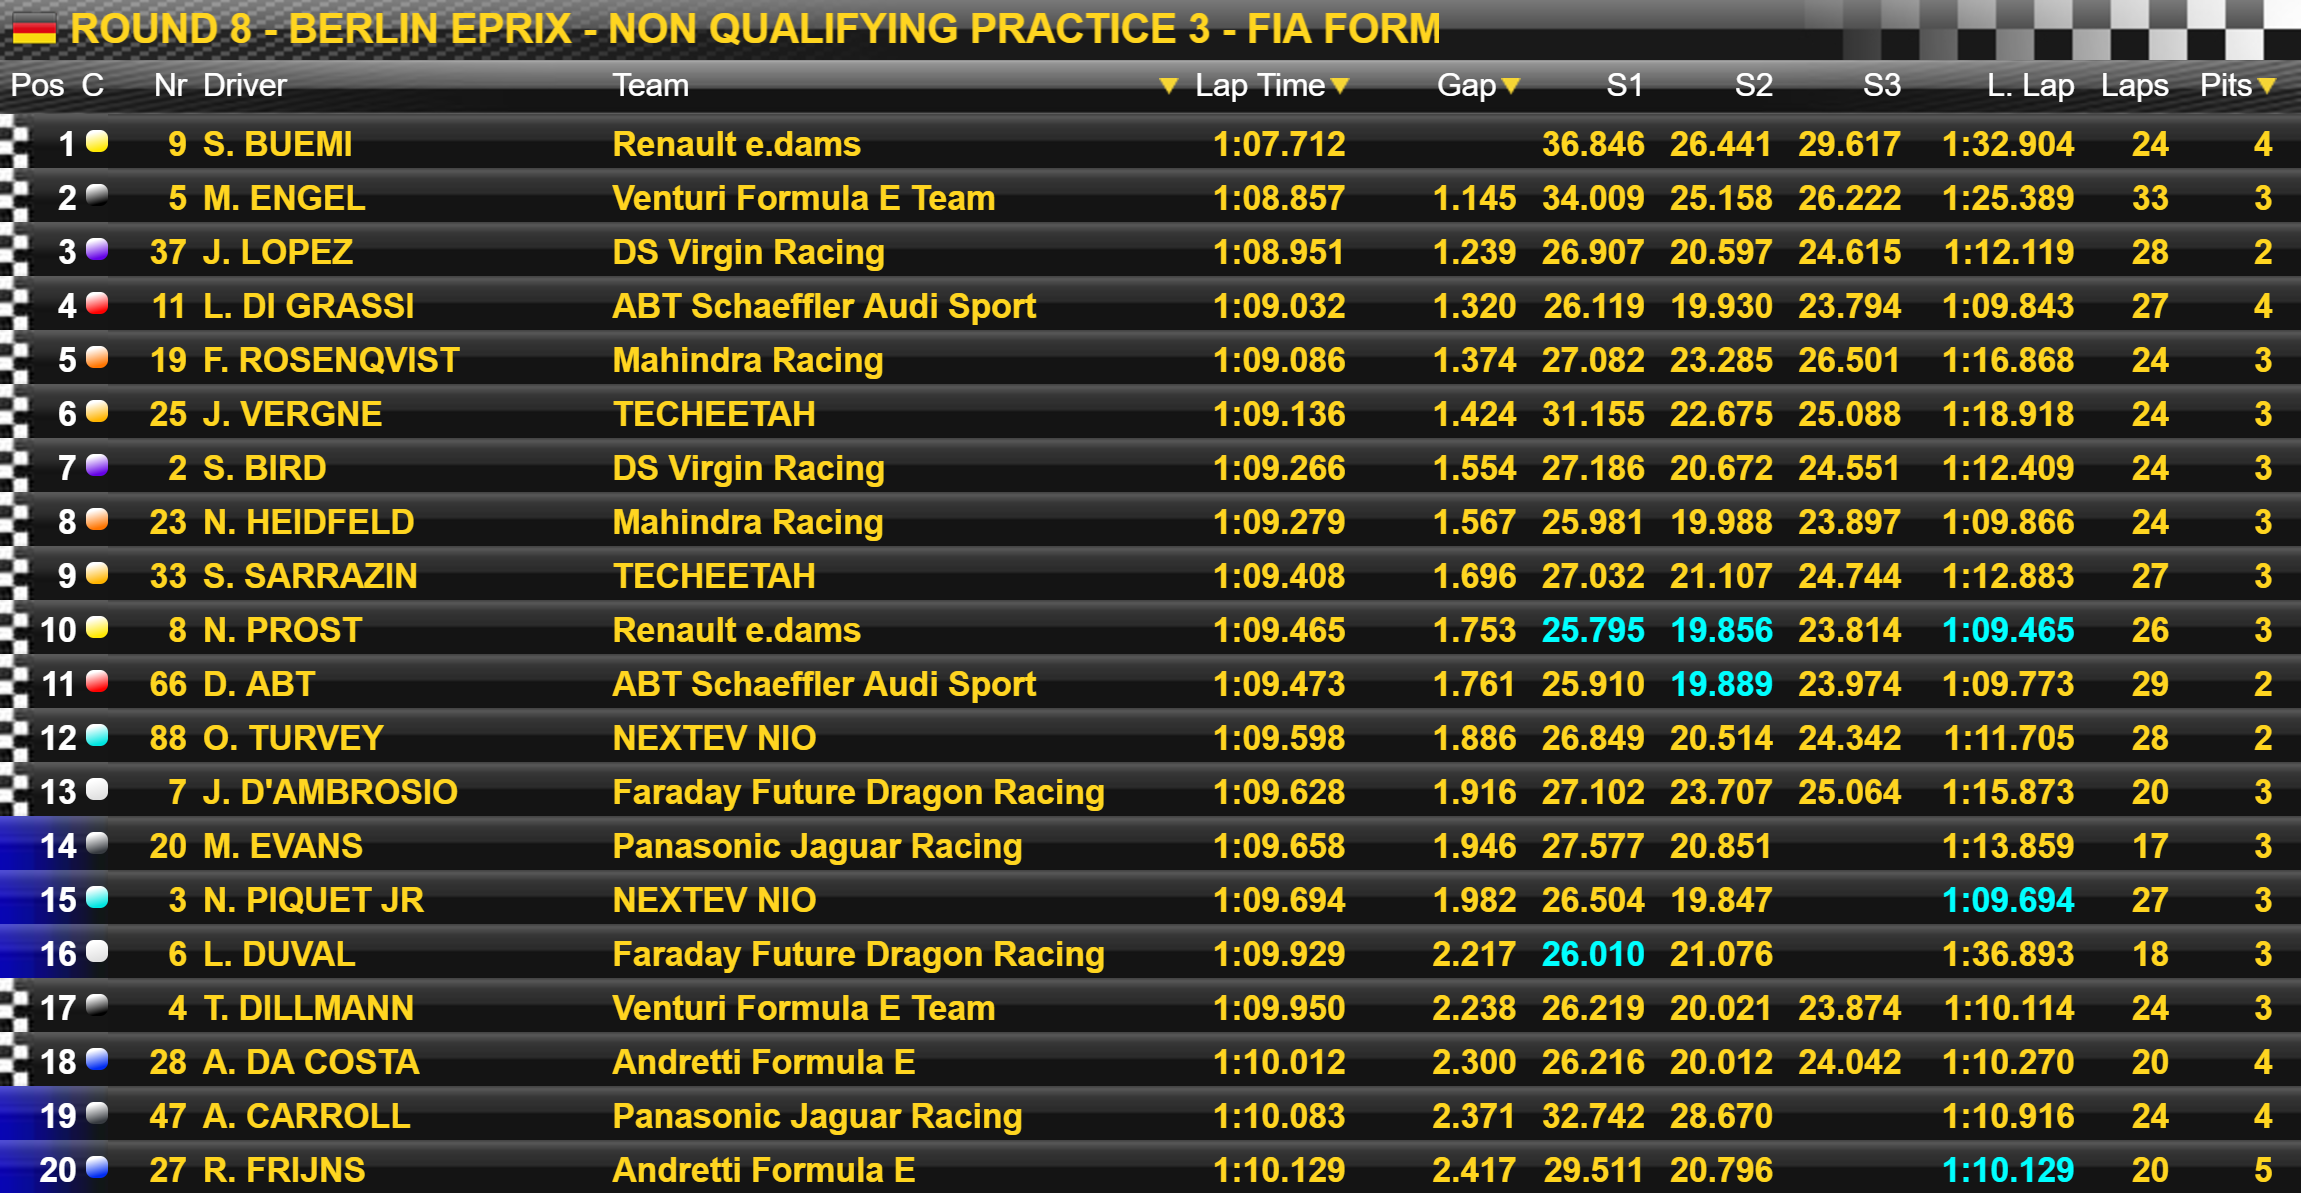
Task: Click the yellow team dot beside S. Buemi
Action: (x=97, y=141)
